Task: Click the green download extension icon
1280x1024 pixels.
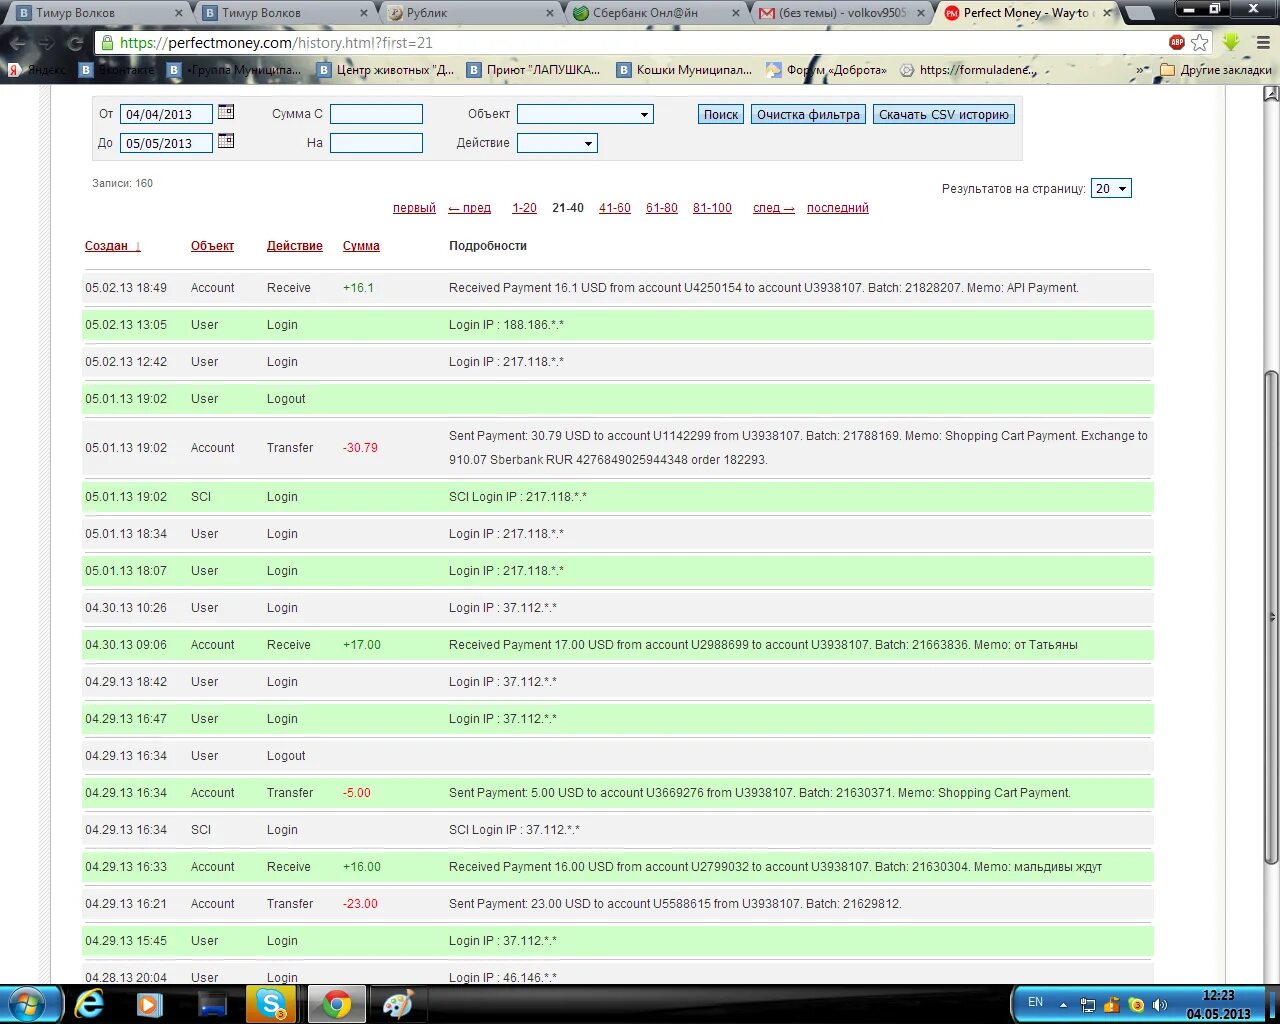Action: click(1231, 42)
